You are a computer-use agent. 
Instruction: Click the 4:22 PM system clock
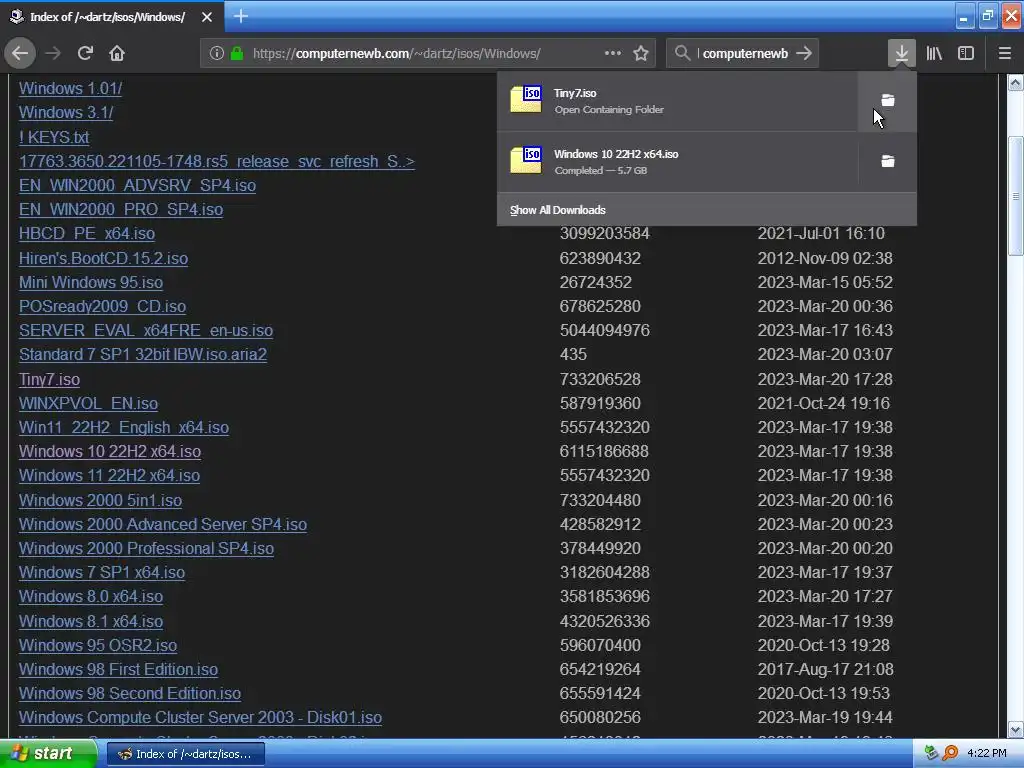[986, 753]
